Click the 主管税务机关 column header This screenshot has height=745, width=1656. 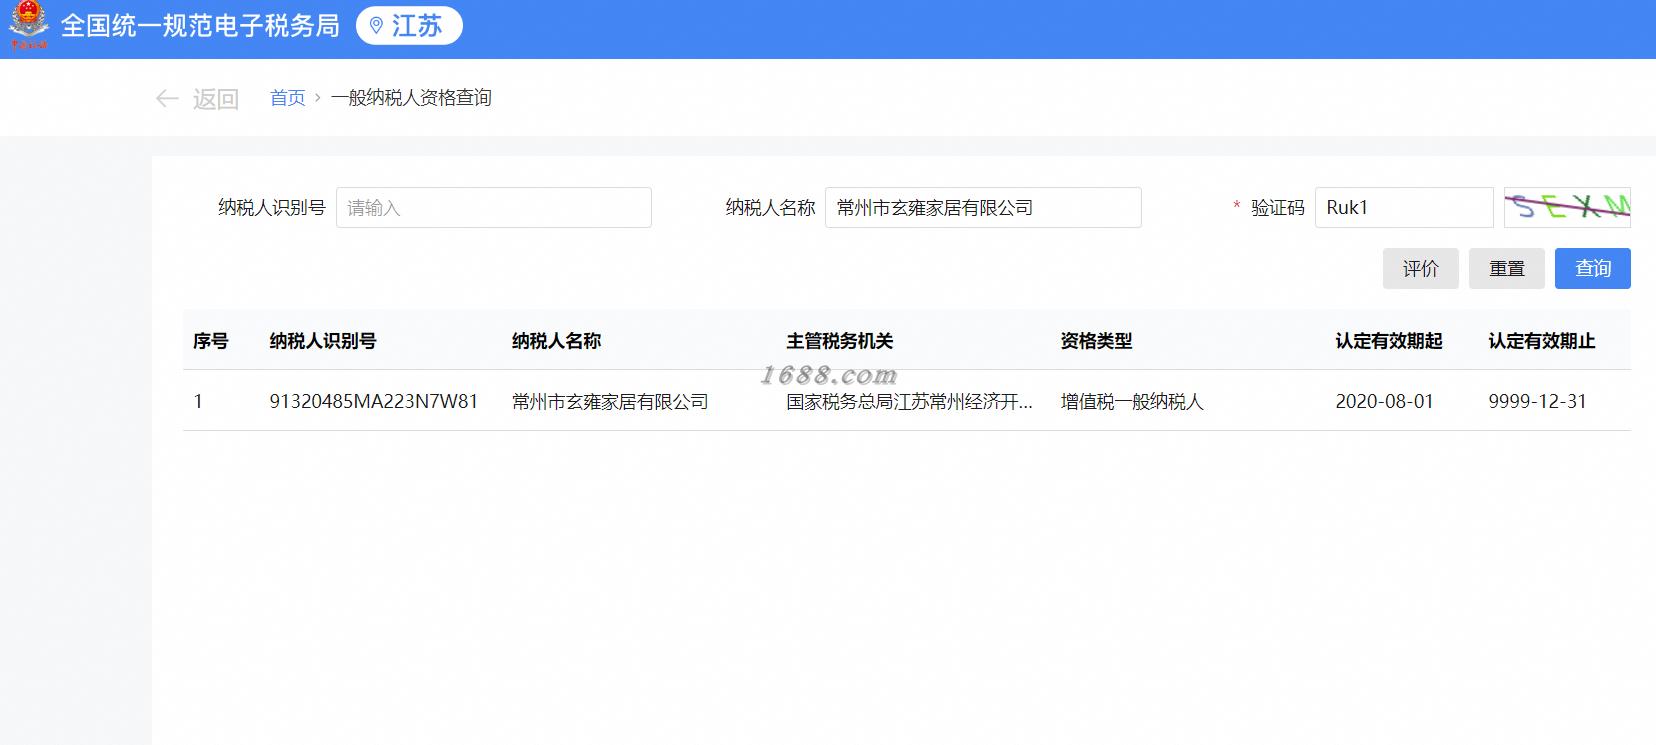tap(839, 341)
